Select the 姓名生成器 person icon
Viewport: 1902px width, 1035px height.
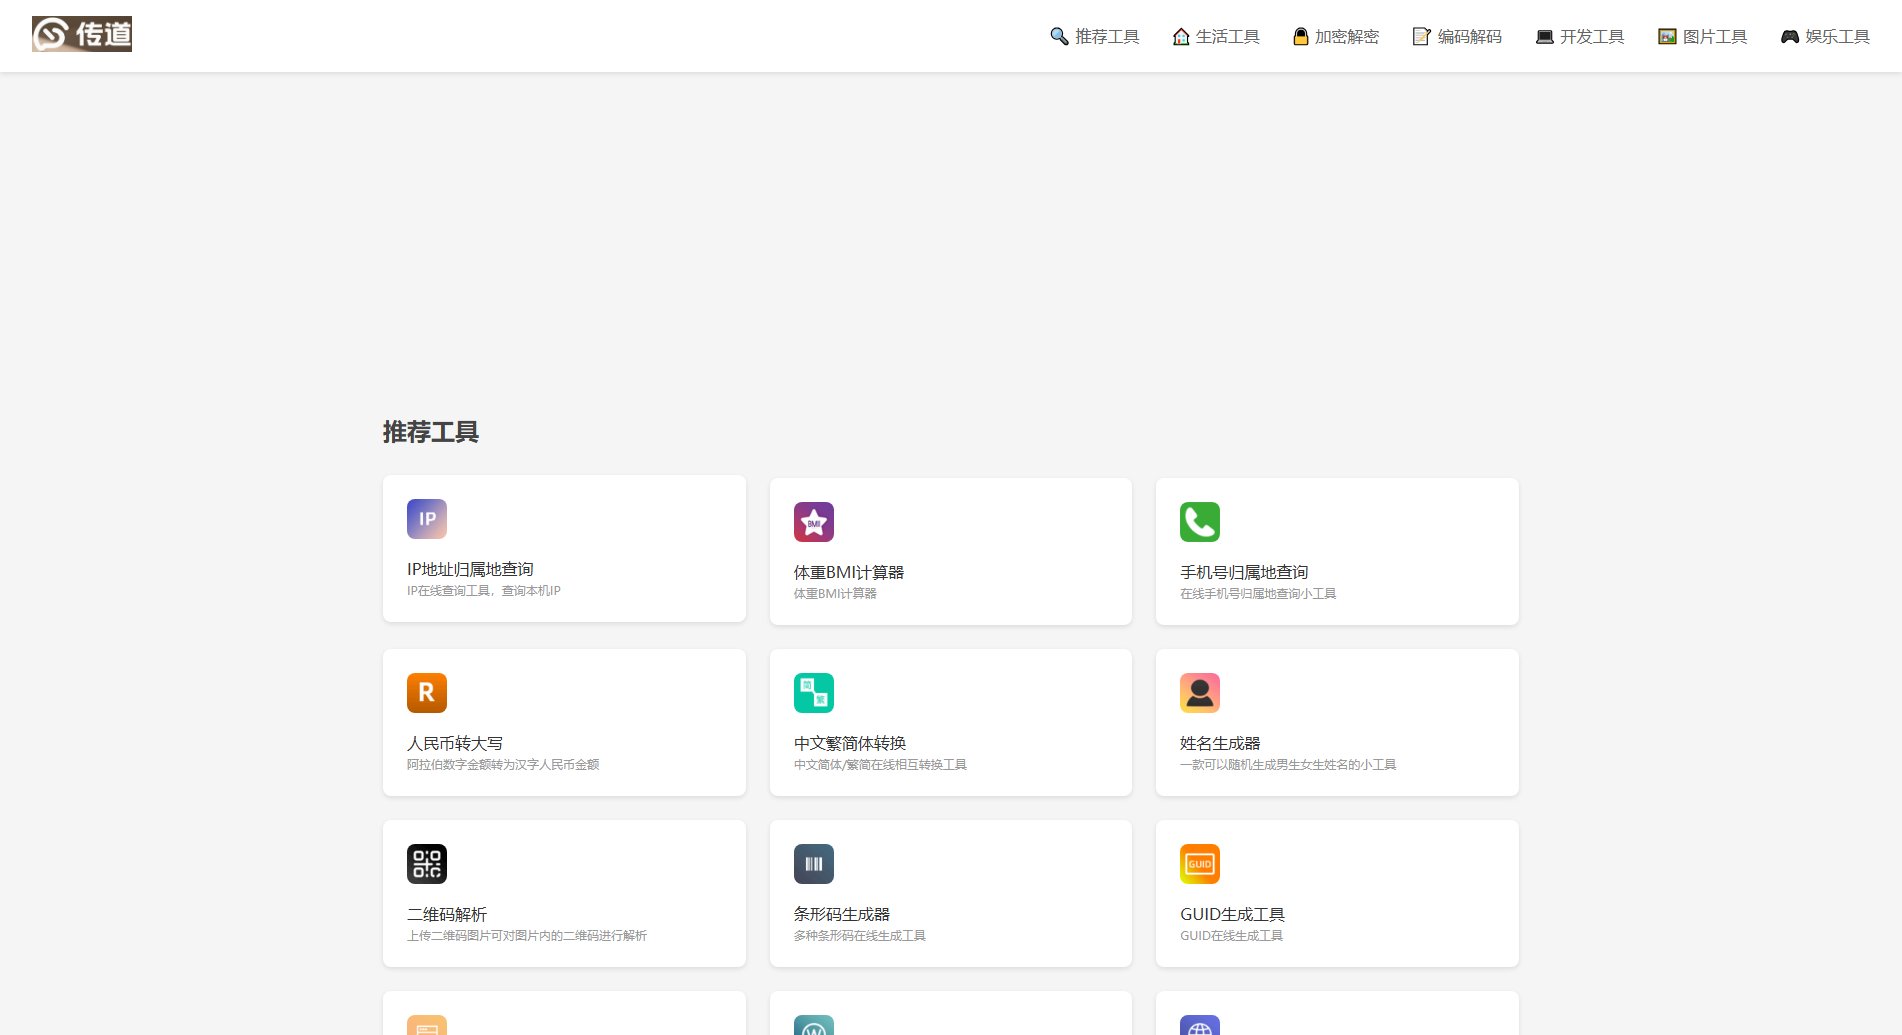click(x=1199, y=692)
